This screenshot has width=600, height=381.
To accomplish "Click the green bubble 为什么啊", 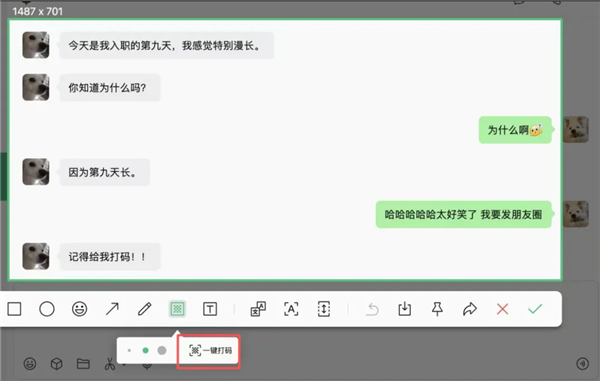I will click(515, 130).
